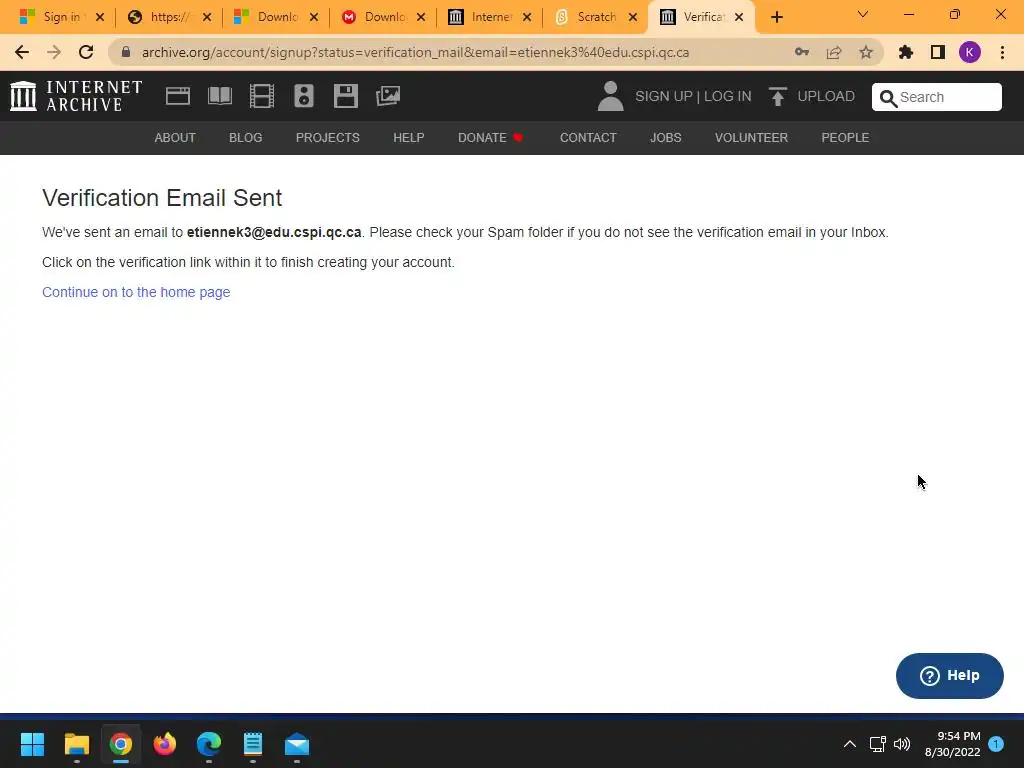Open the Windows Start menu

click(x=32, y=744)
